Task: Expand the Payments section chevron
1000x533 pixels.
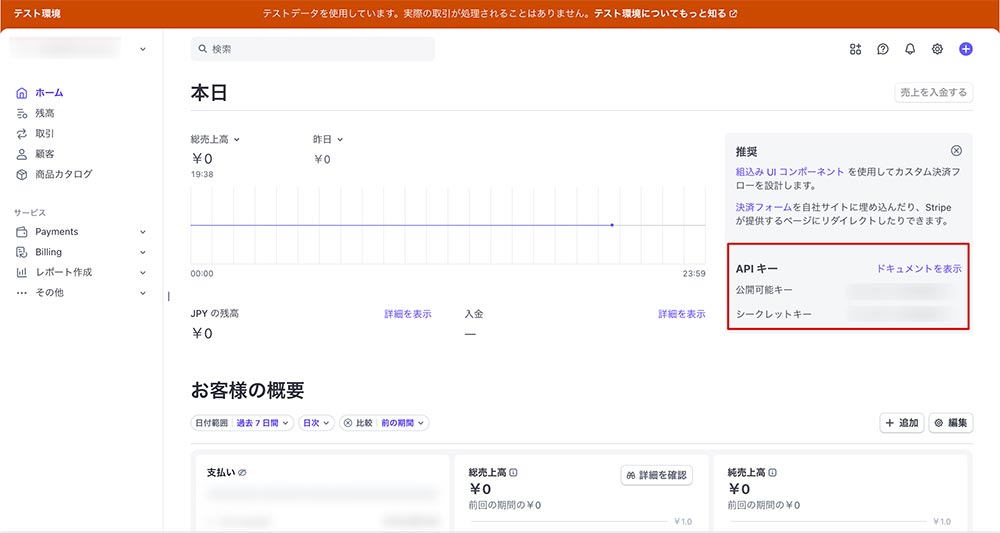Action: click(x=143, y=232)
